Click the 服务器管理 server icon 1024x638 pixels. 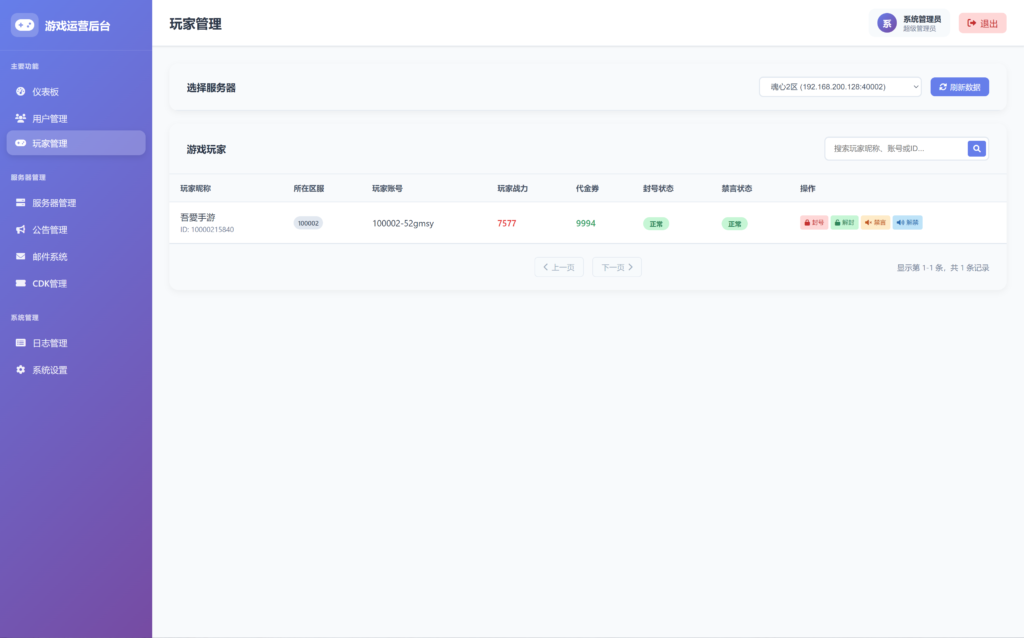[21, 203]
